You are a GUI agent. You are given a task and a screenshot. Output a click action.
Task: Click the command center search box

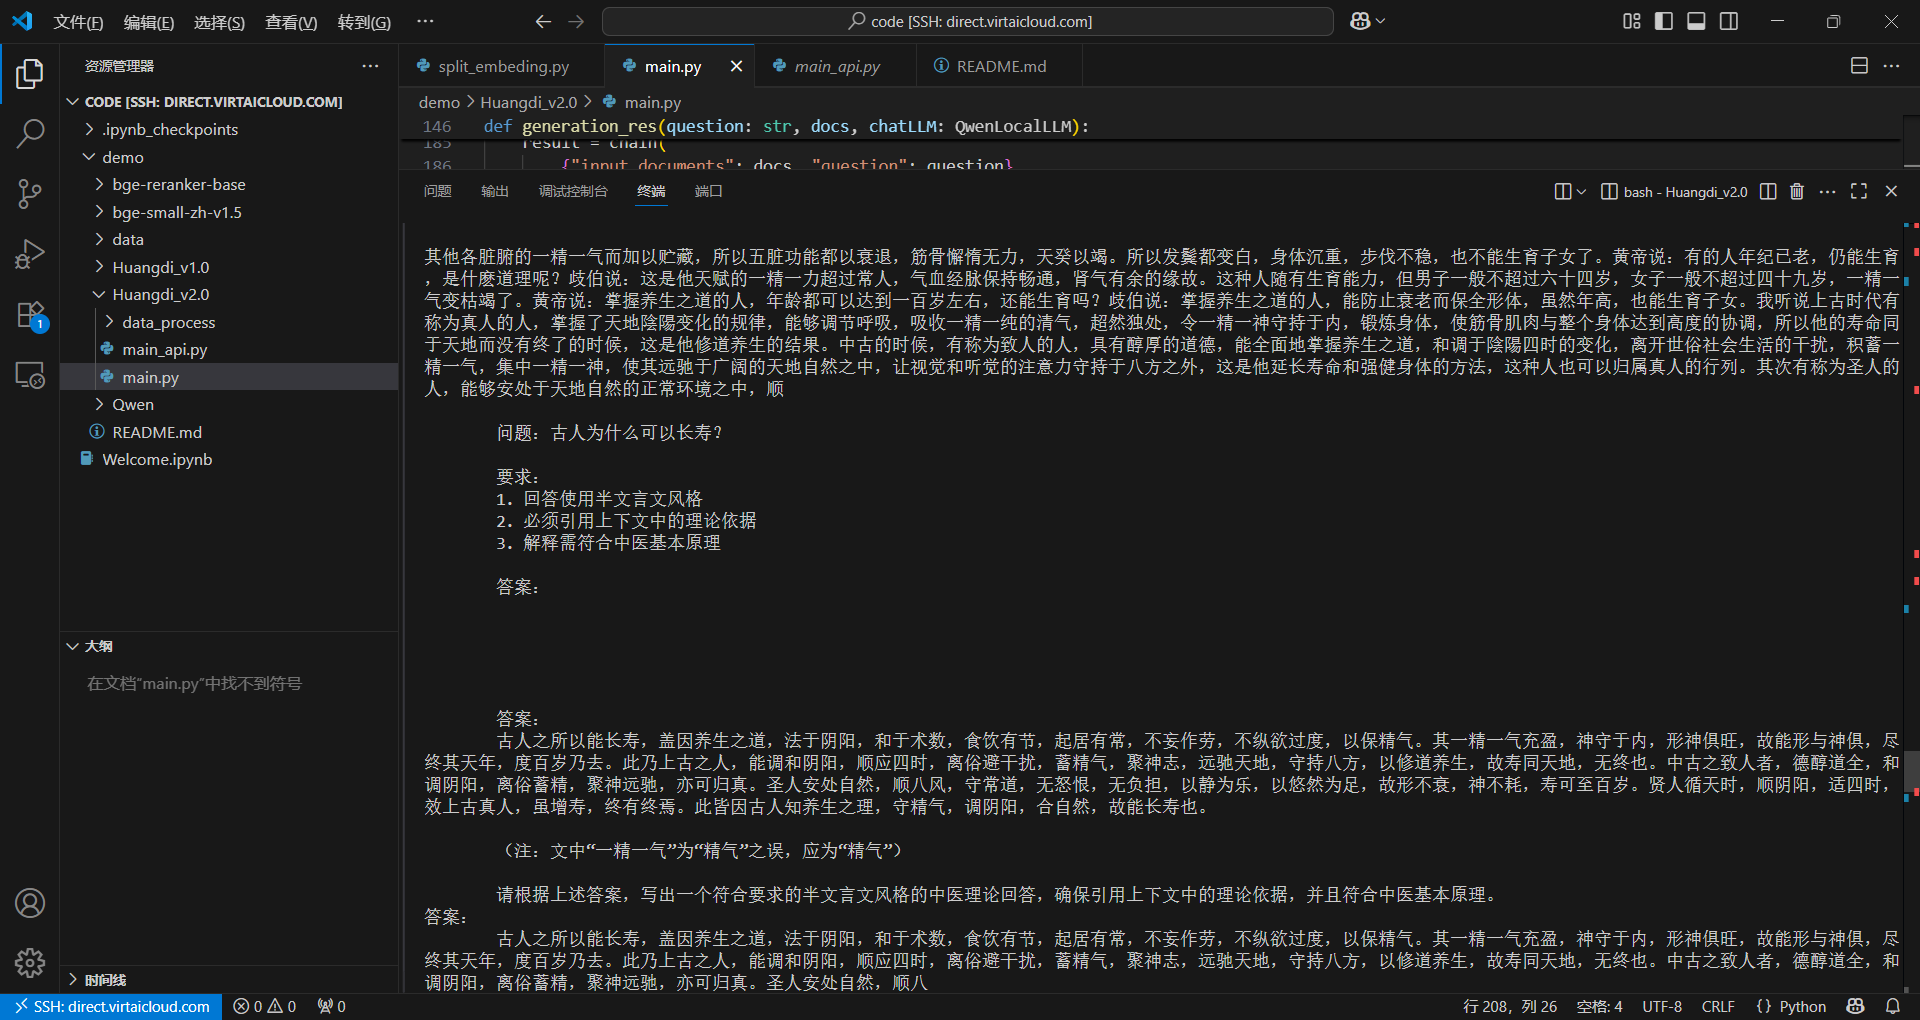968,21
